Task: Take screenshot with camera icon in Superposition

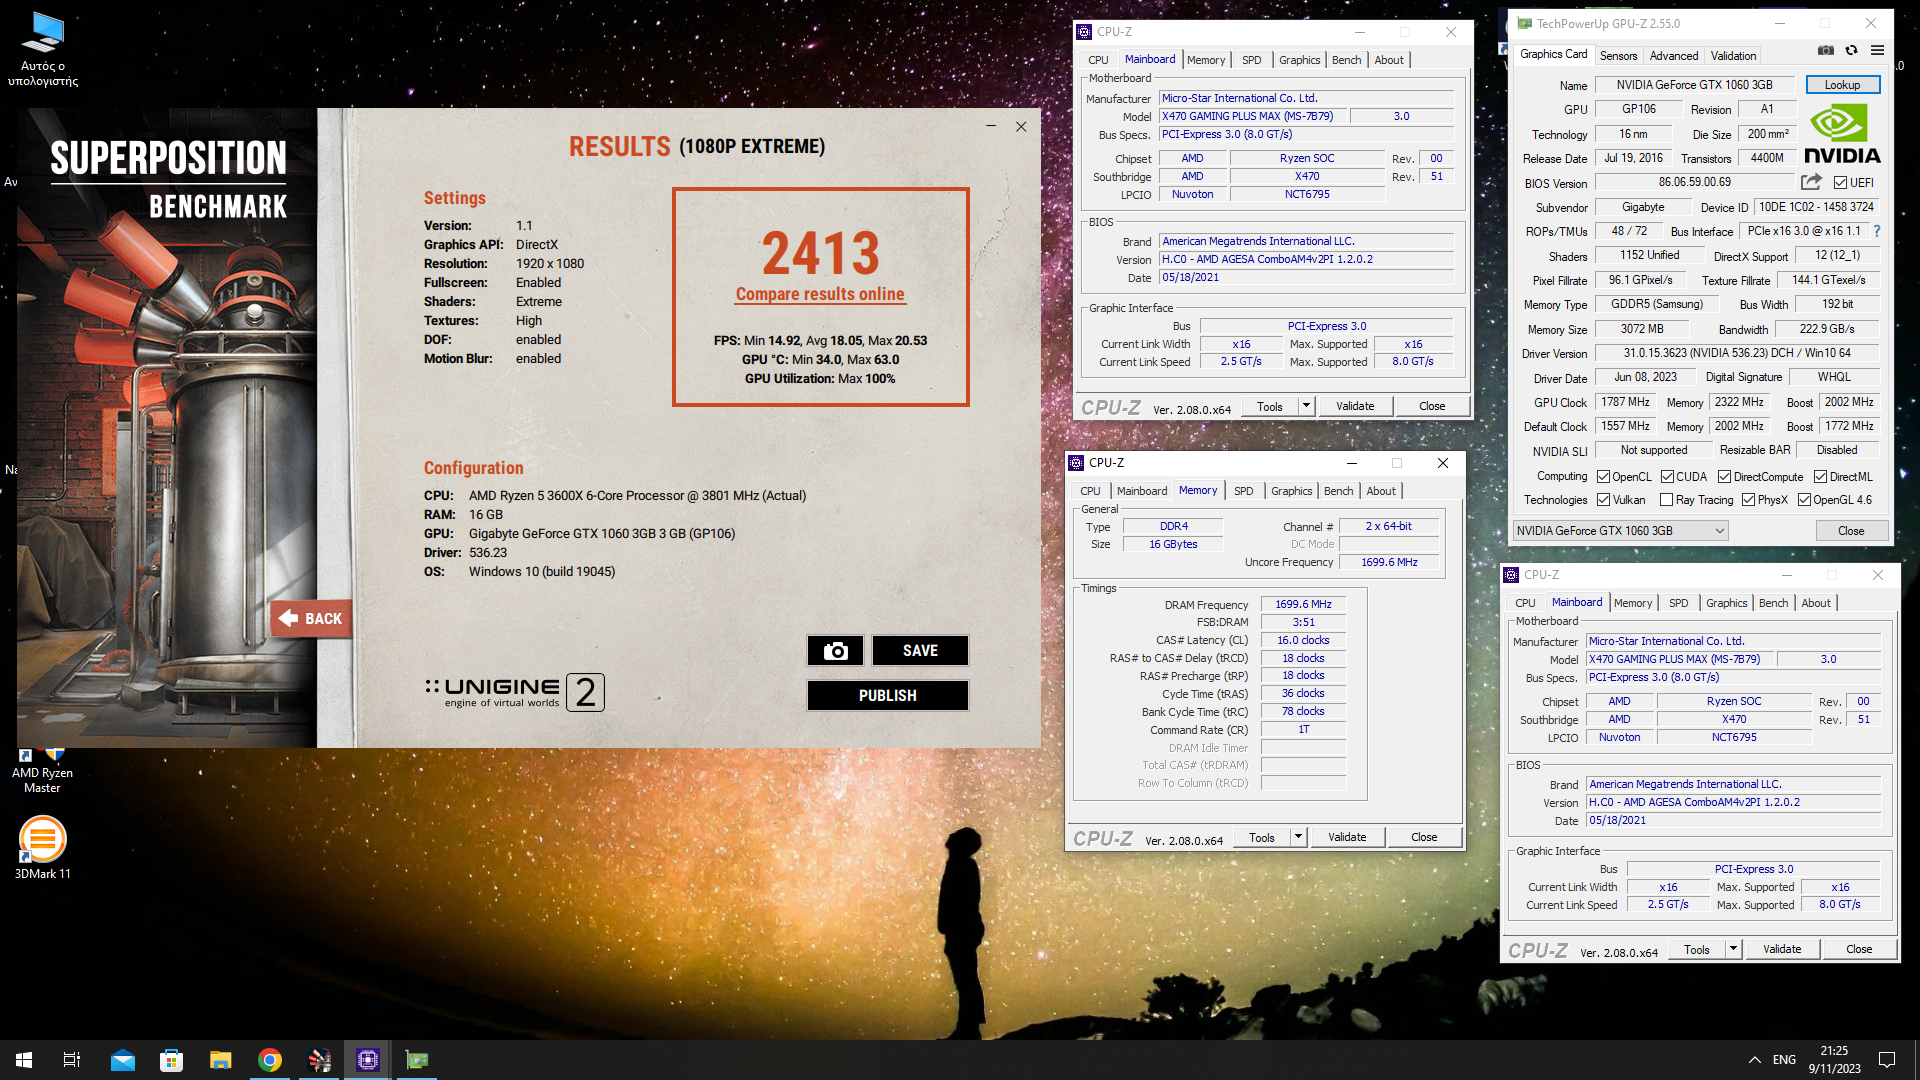Action: point(835,651)
